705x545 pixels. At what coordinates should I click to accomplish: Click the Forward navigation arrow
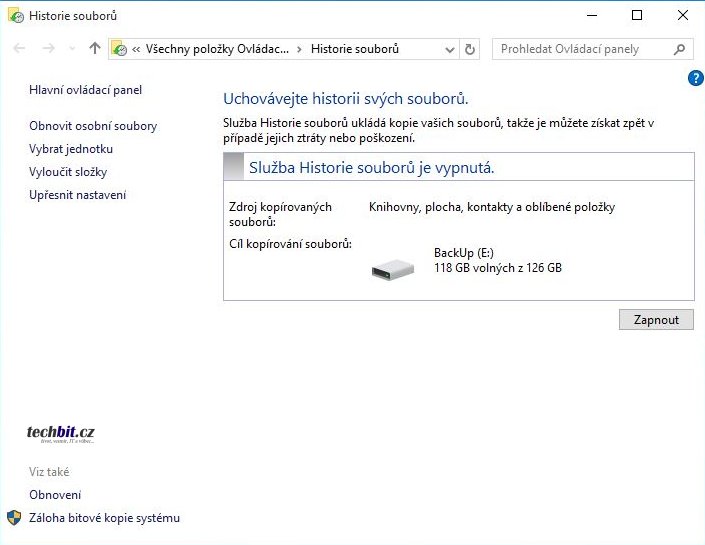point(47,49)
